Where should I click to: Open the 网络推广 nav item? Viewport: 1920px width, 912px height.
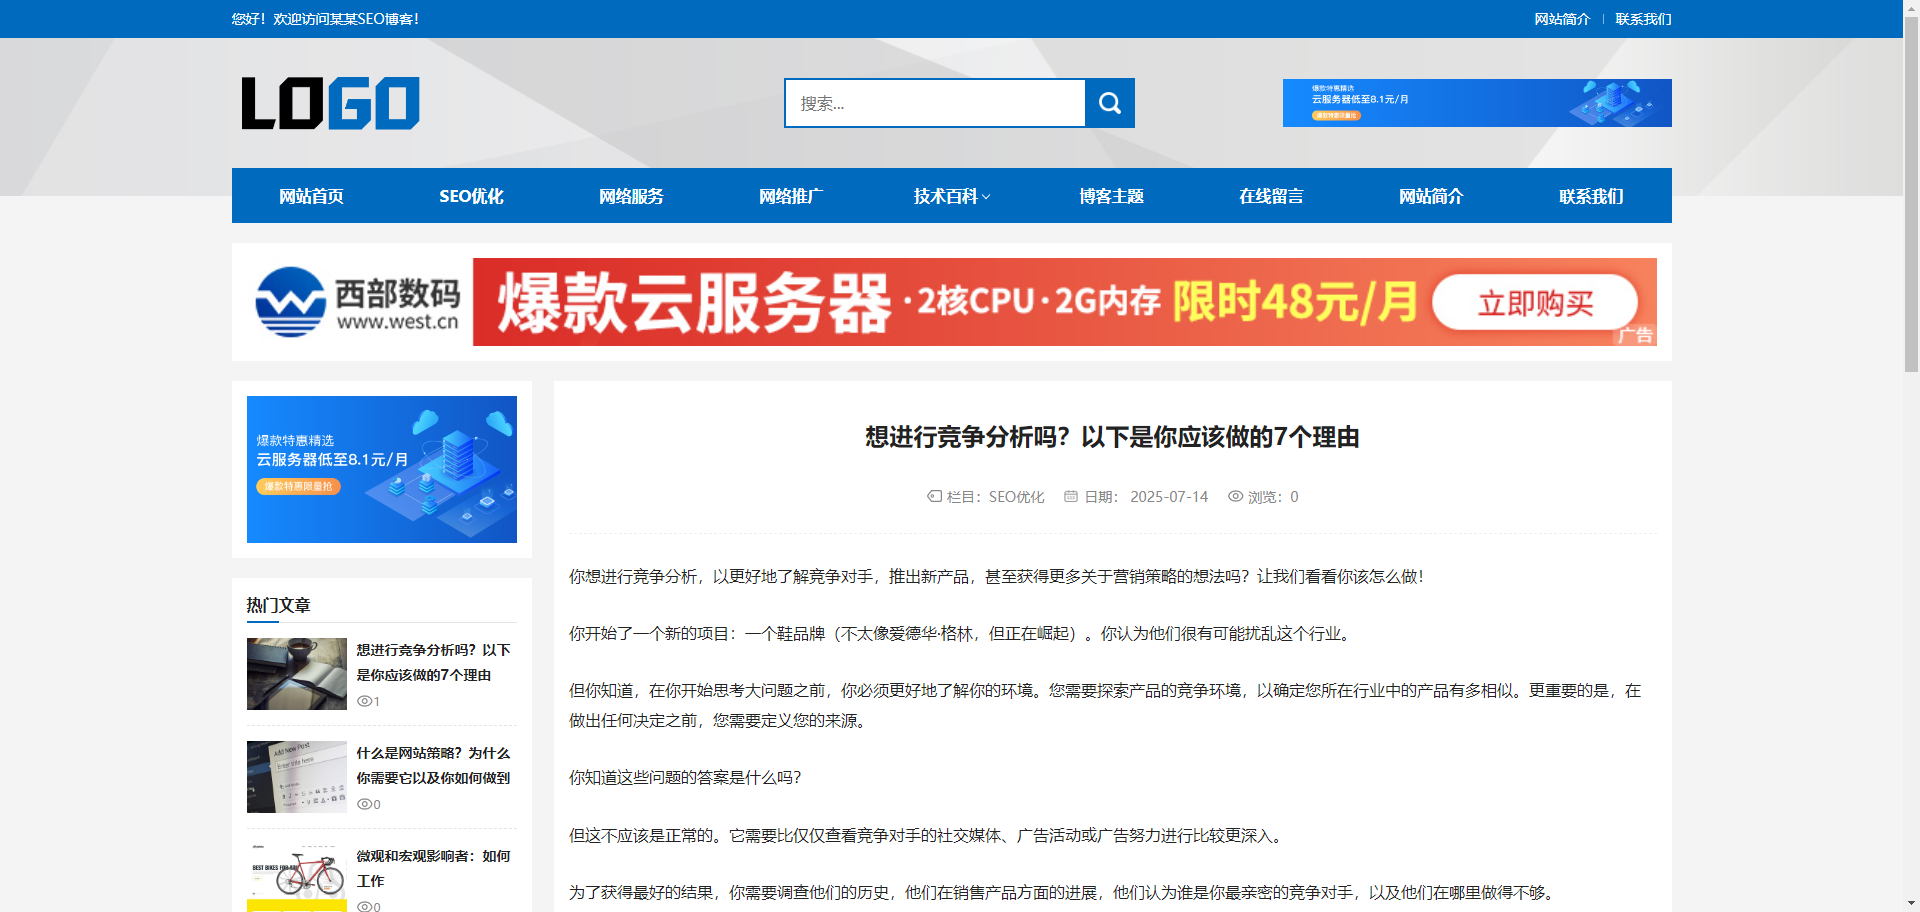[x=791, y=196]
